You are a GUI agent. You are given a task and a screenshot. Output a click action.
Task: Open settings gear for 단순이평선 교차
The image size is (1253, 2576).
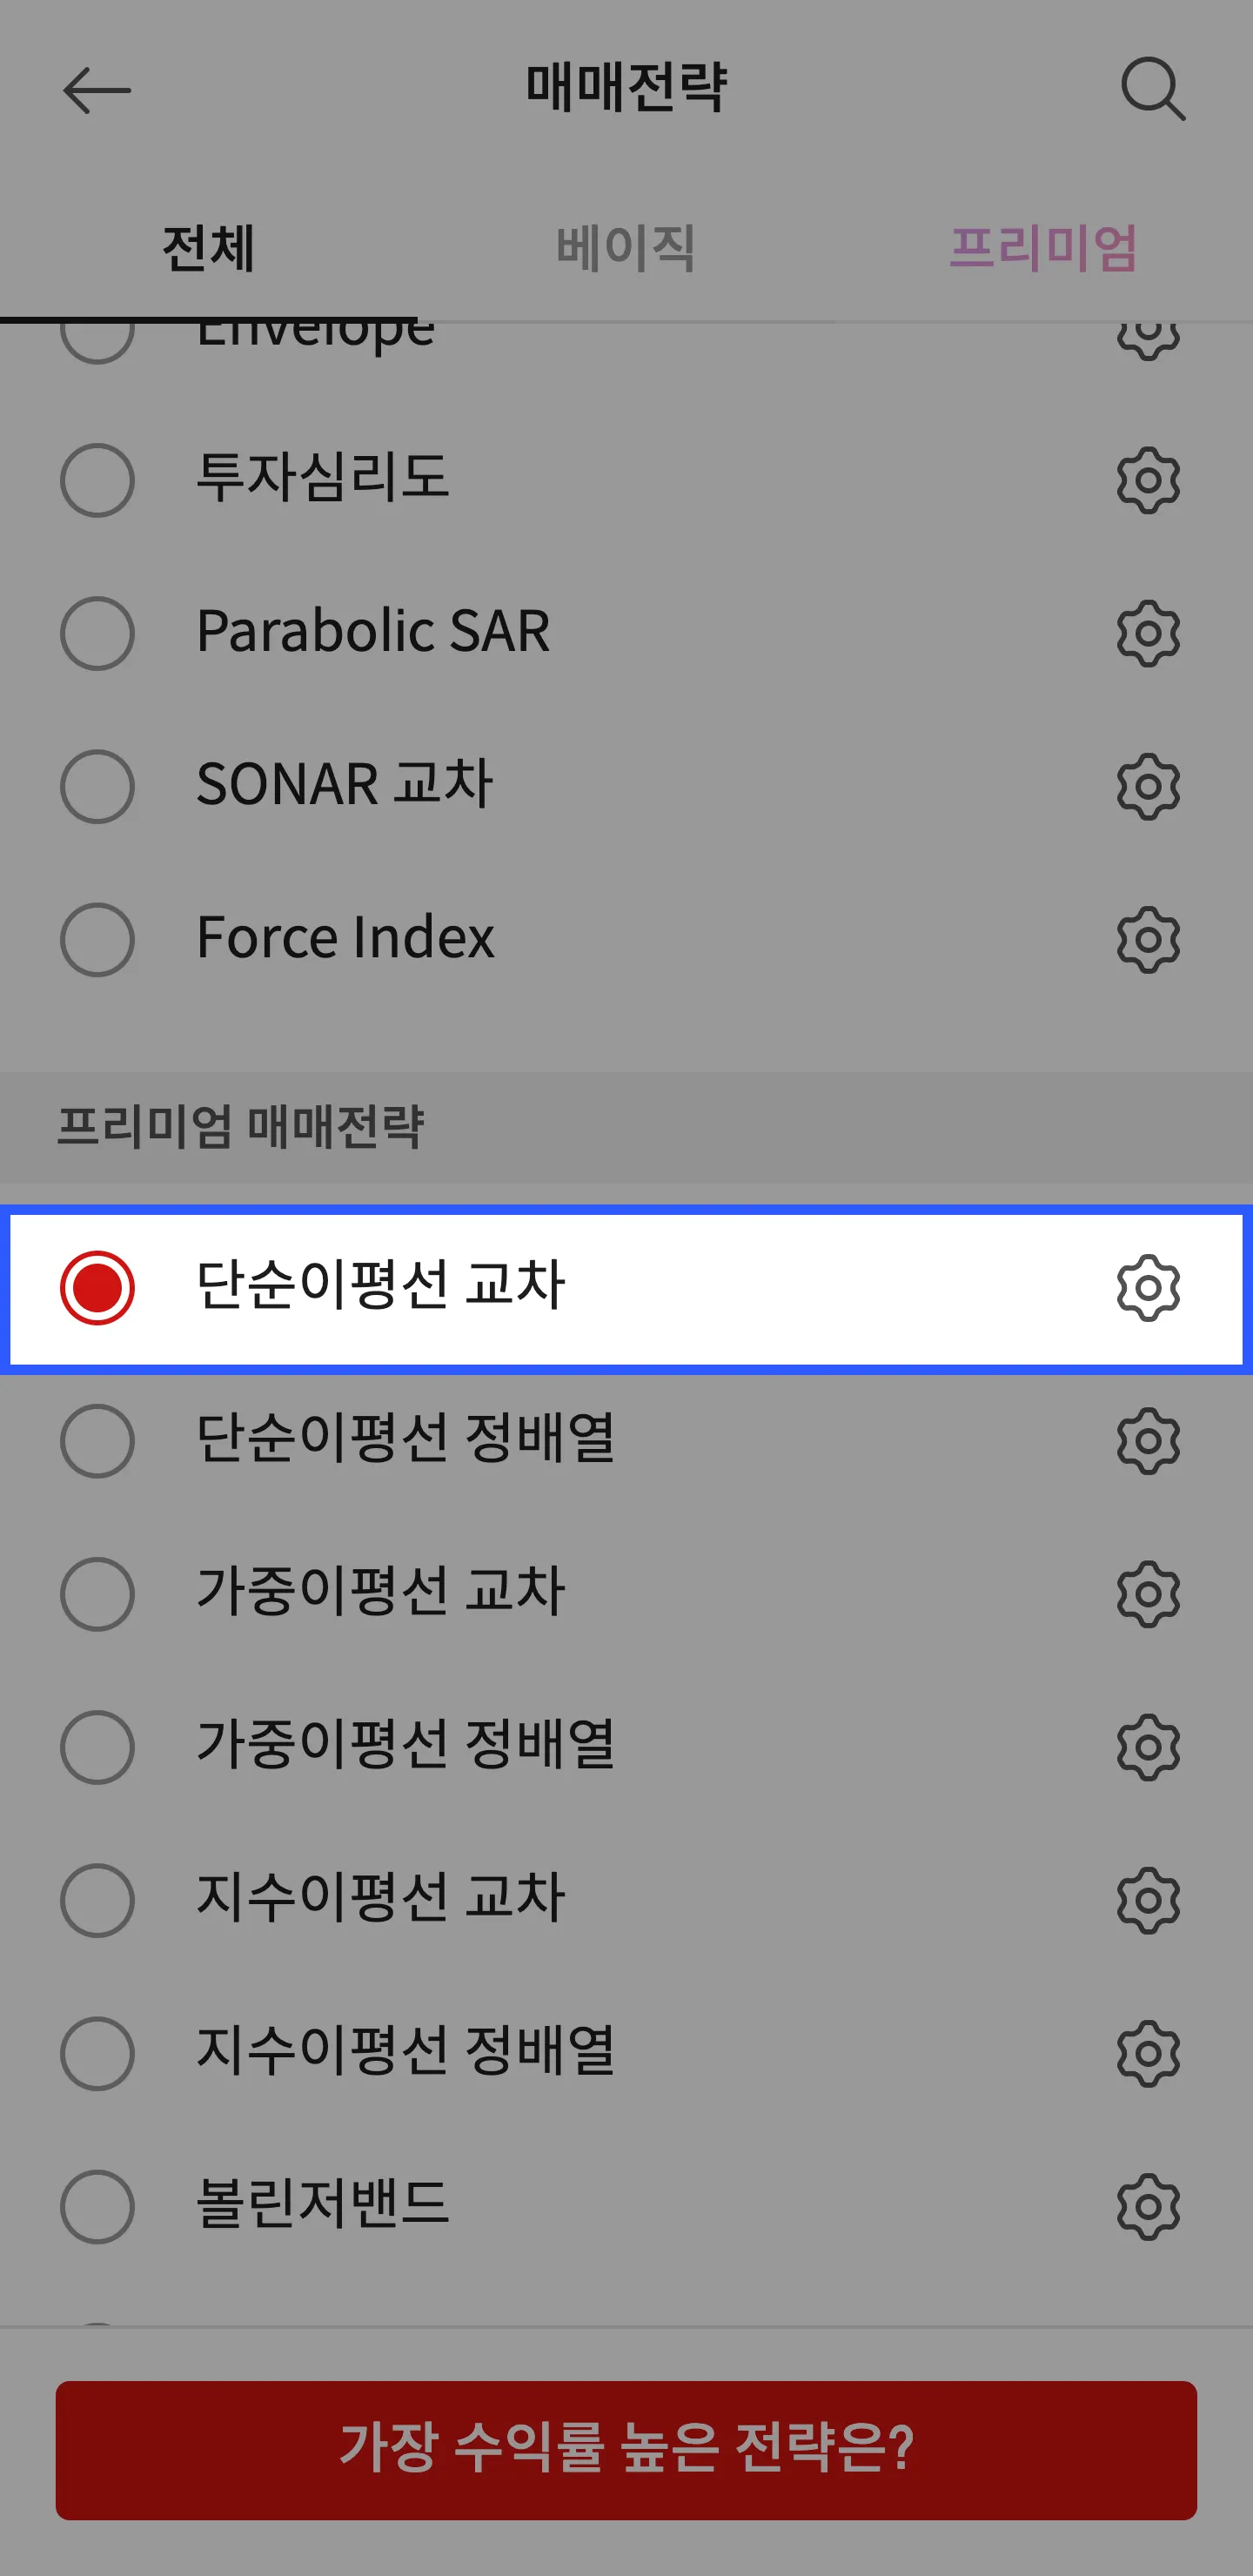pos(1148,1288)
